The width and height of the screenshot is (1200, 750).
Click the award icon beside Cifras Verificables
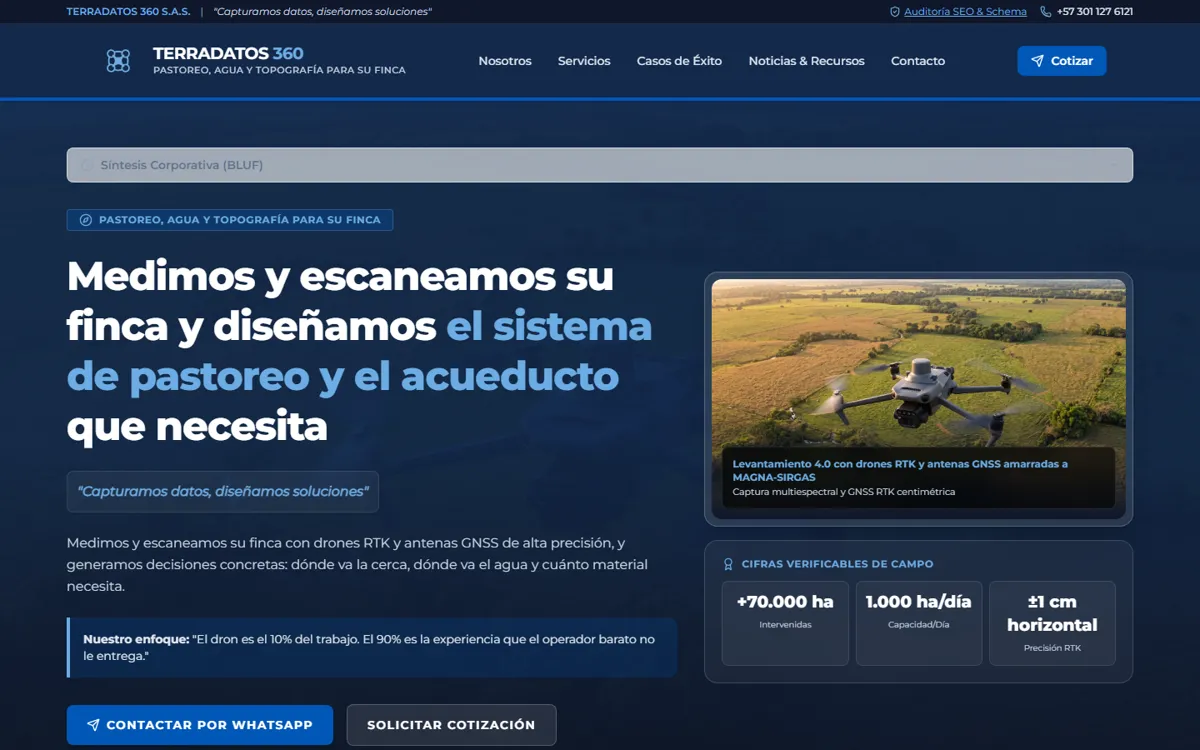tap(728, 564)
